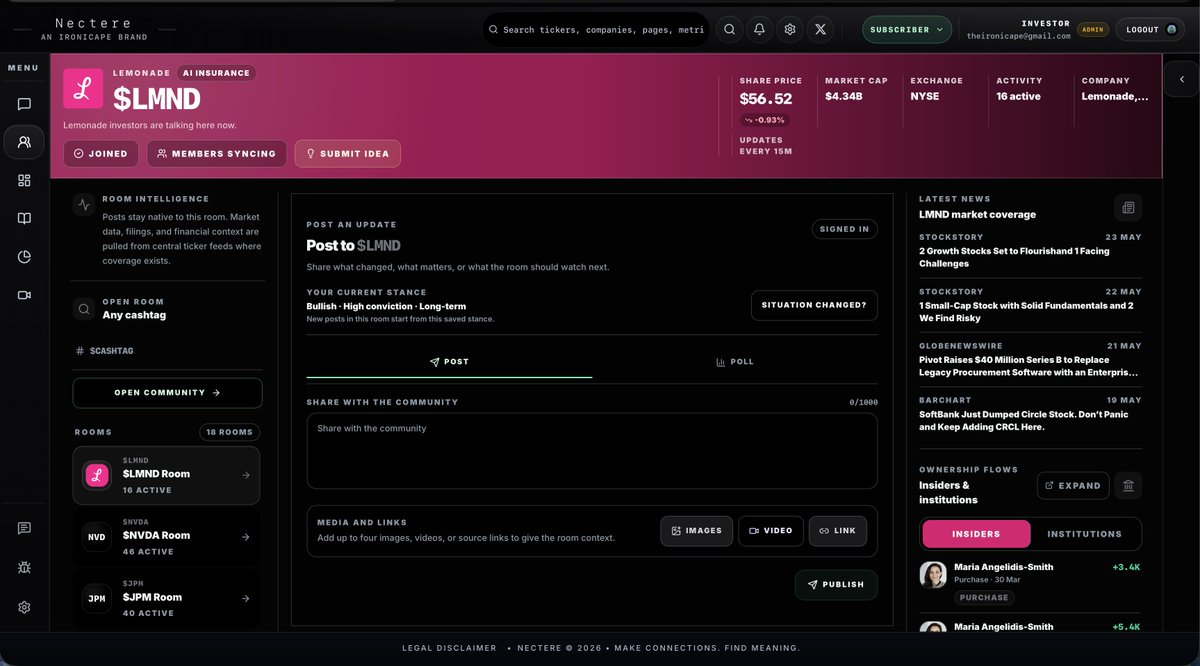Open the pie chart icon in sidebar
This screenshot has height=666, width=1200.
tap(24, 257)
